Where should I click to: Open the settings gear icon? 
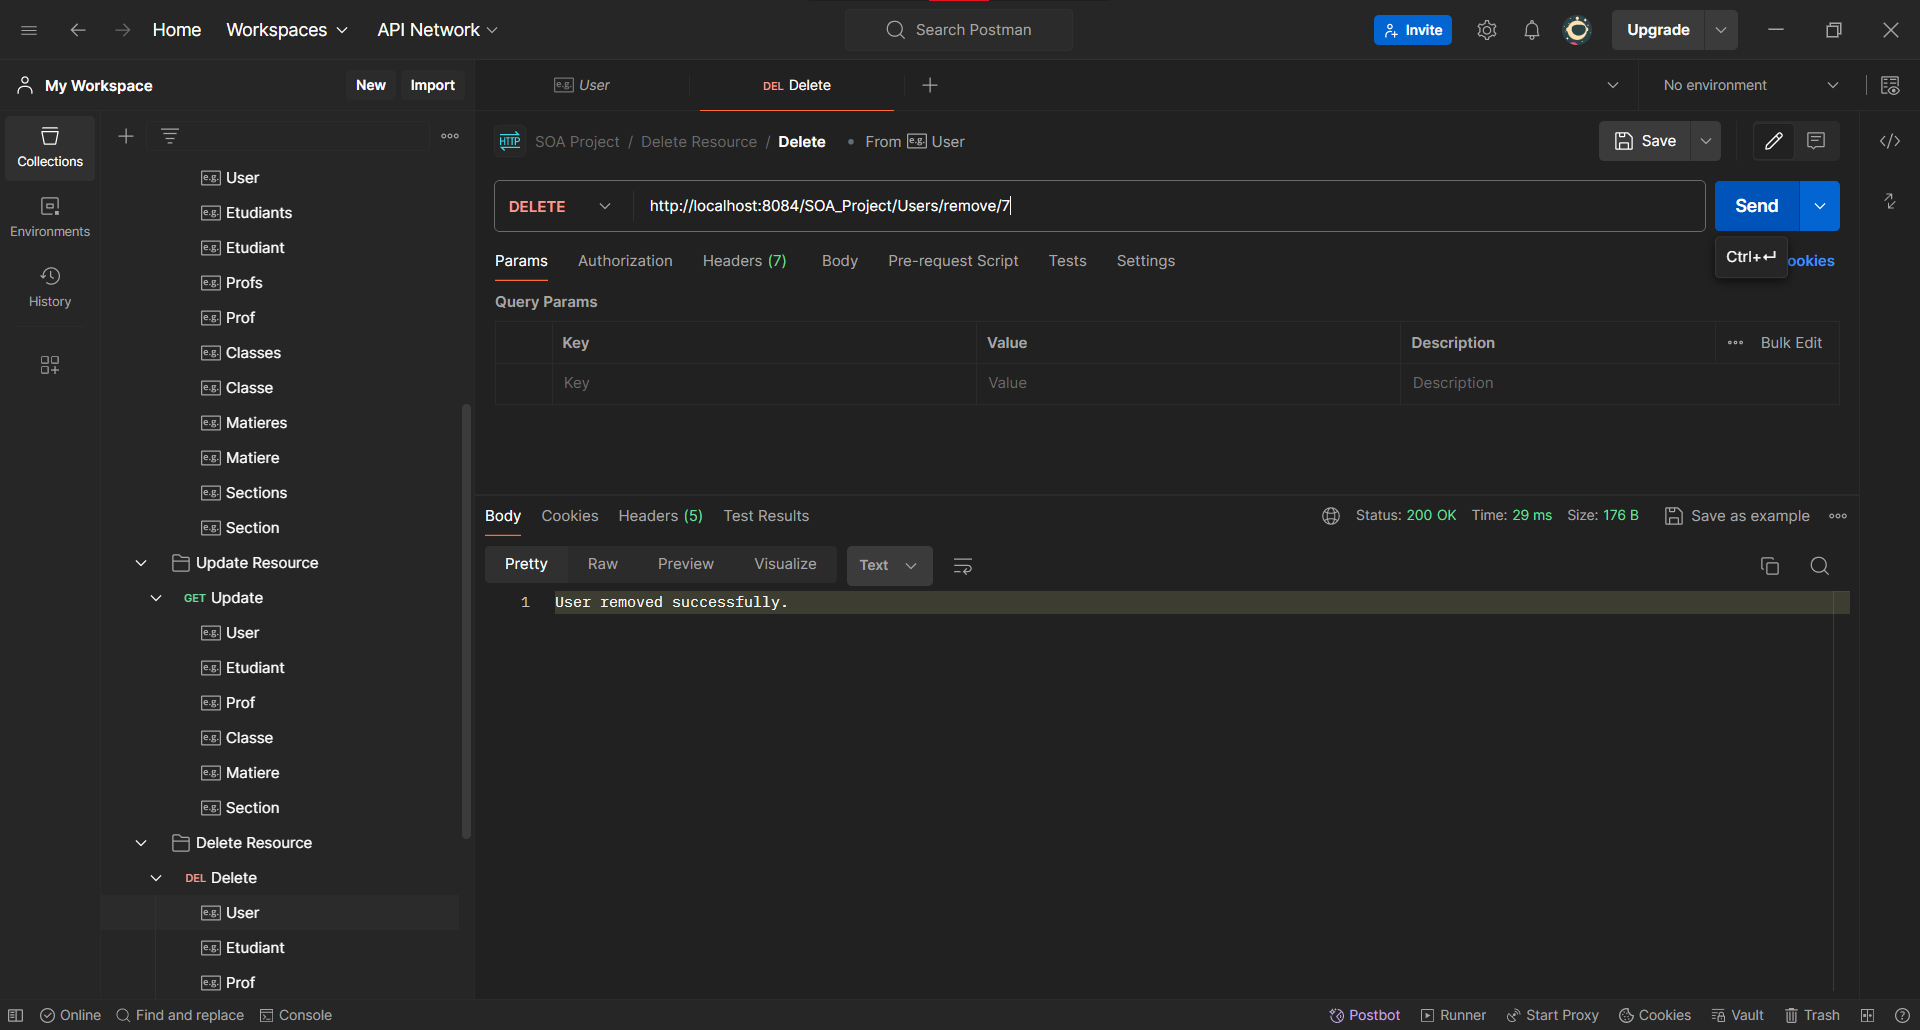pos(1487,30)
